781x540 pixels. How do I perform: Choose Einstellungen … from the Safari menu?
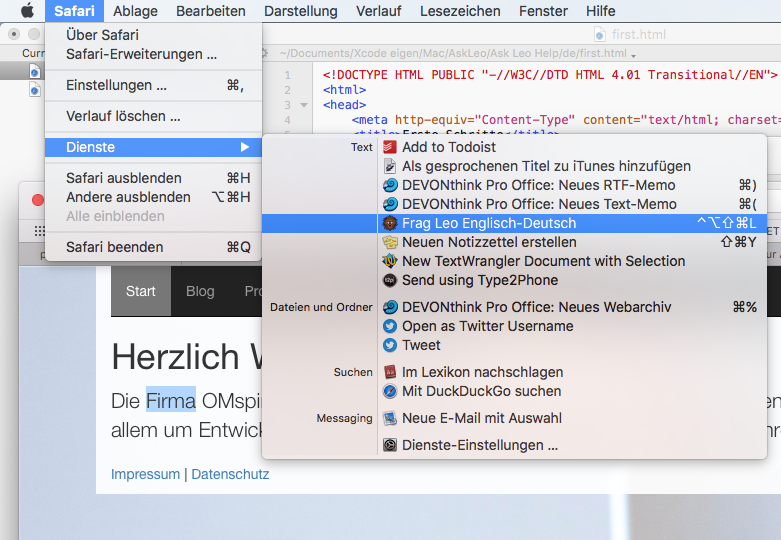(x=116, y=85)
